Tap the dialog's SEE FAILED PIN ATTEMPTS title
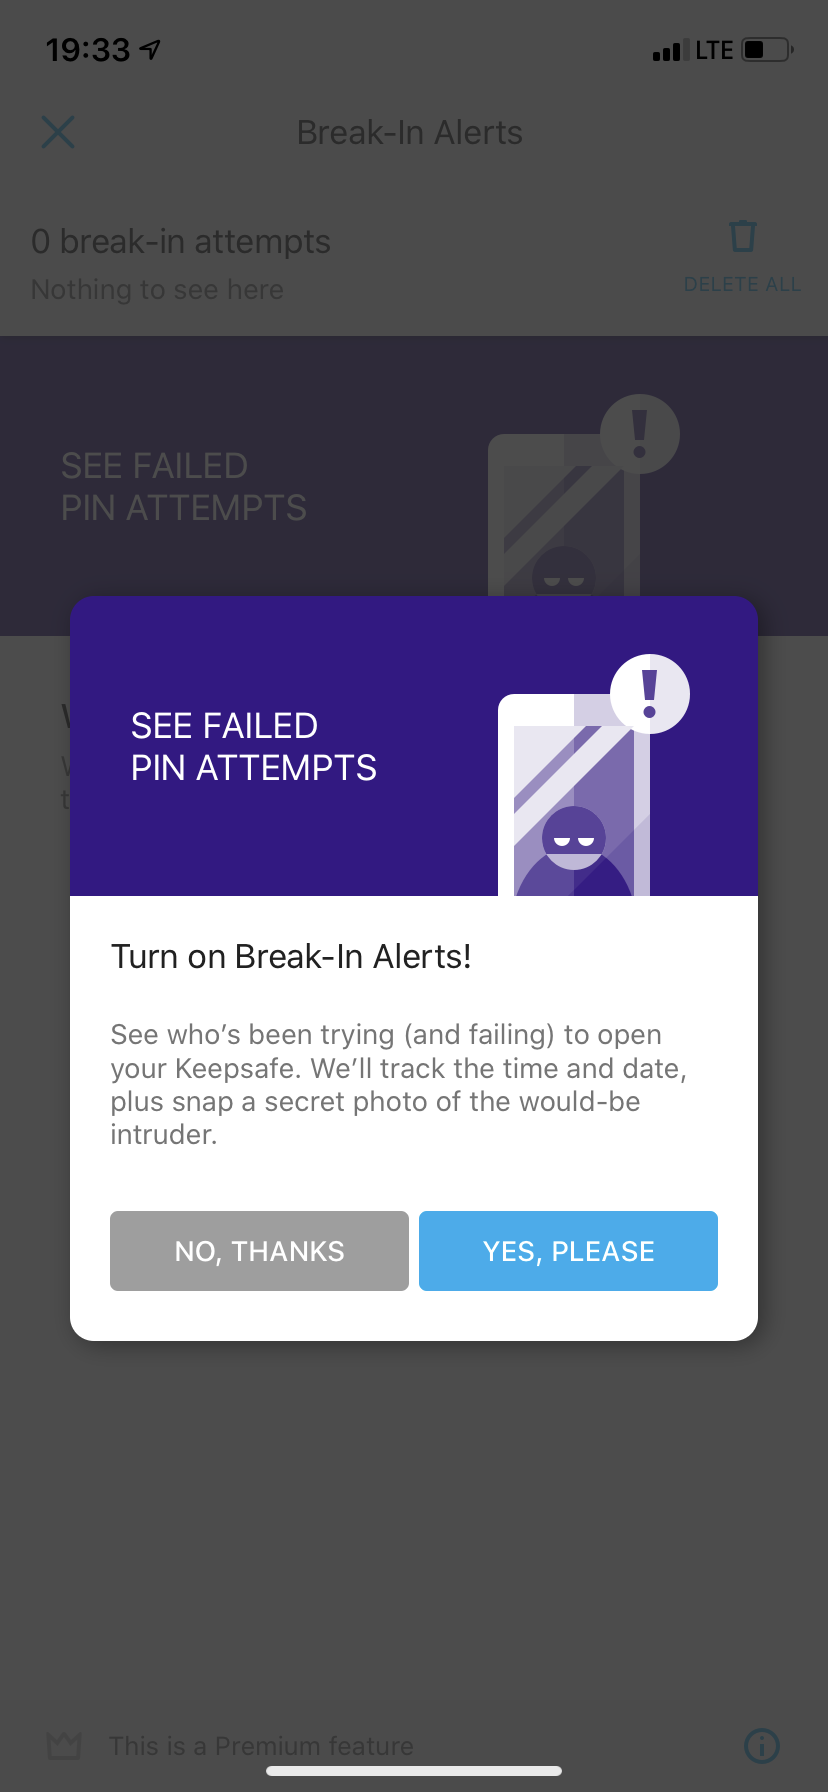Screen dimensions: 828x1792 (254, 747)
